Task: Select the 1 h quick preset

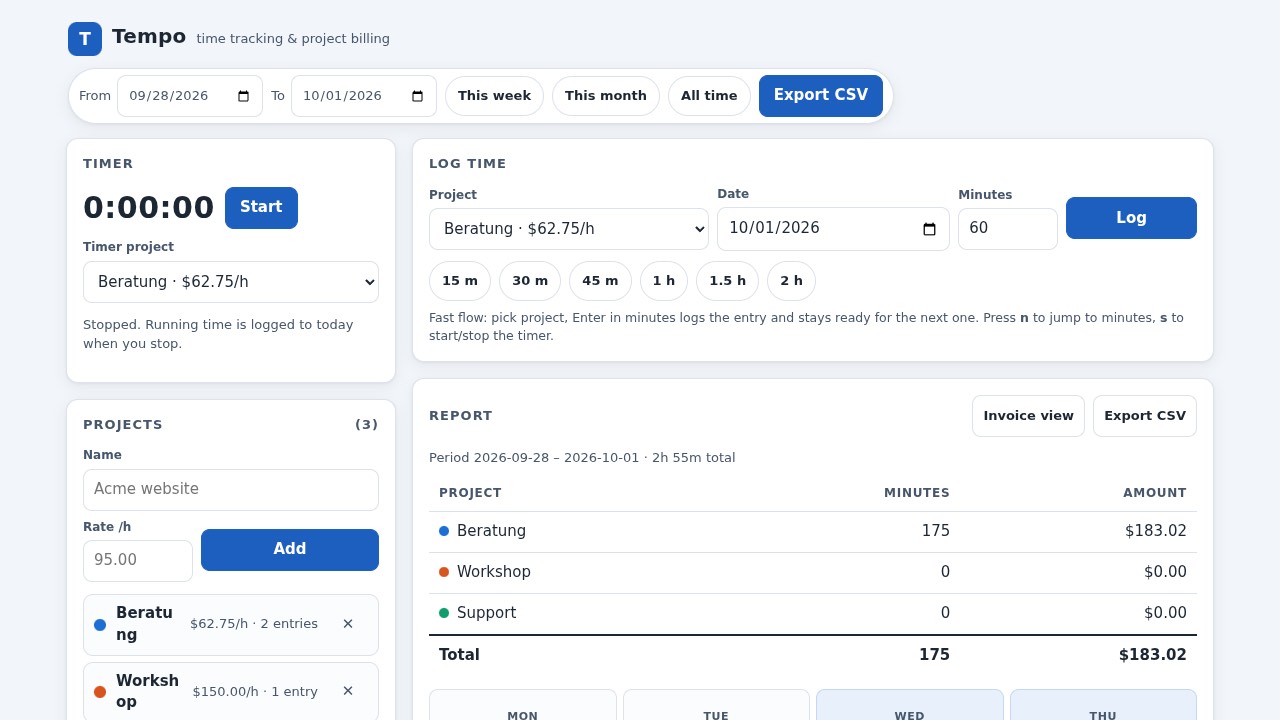Action: pyautogui.click(x=664, y=281)
